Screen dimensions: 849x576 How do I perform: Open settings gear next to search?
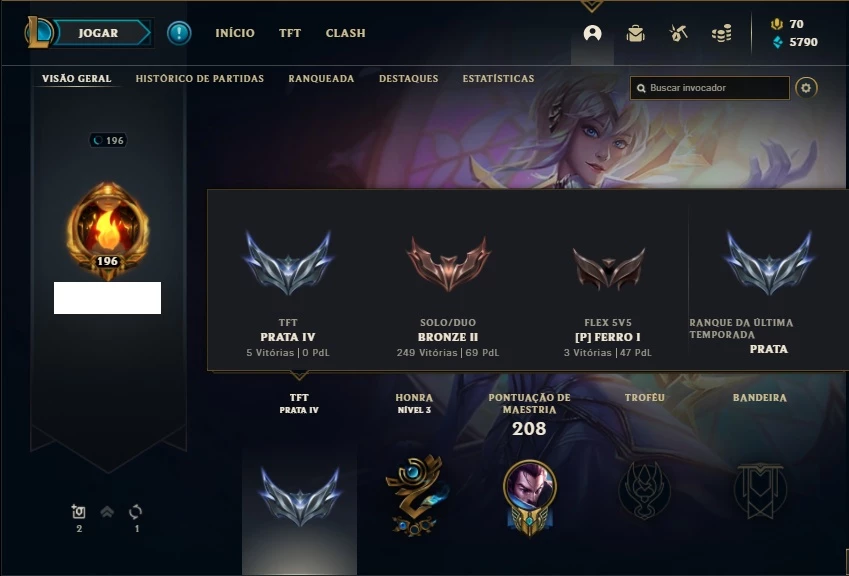[x=806, y=88]
